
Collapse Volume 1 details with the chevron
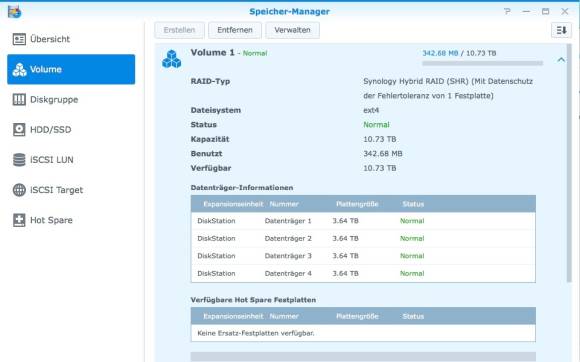click(561, 60)
